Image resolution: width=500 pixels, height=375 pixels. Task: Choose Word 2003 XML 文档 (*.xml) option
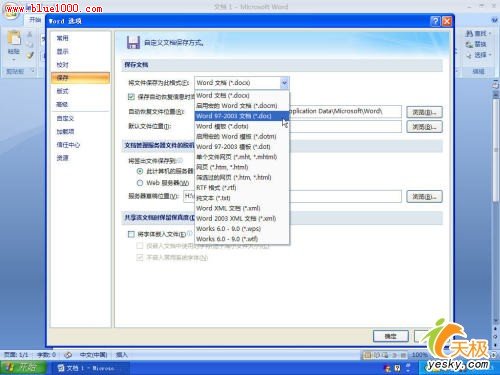coord(242,219)
